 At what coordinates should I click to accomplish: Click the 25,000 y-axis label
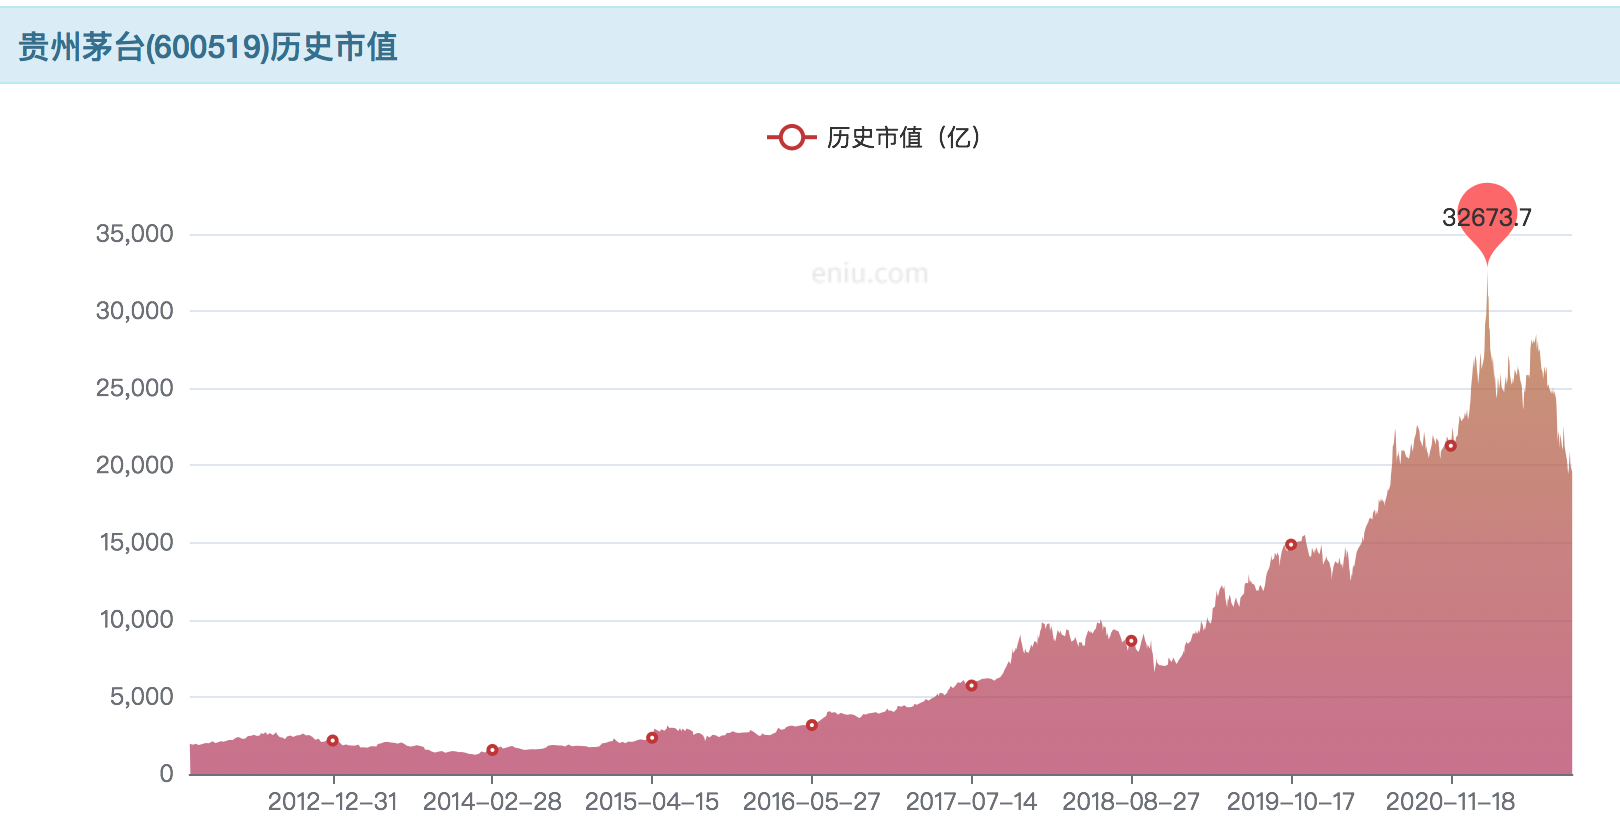pyautogui.click(x=134, y=388)
